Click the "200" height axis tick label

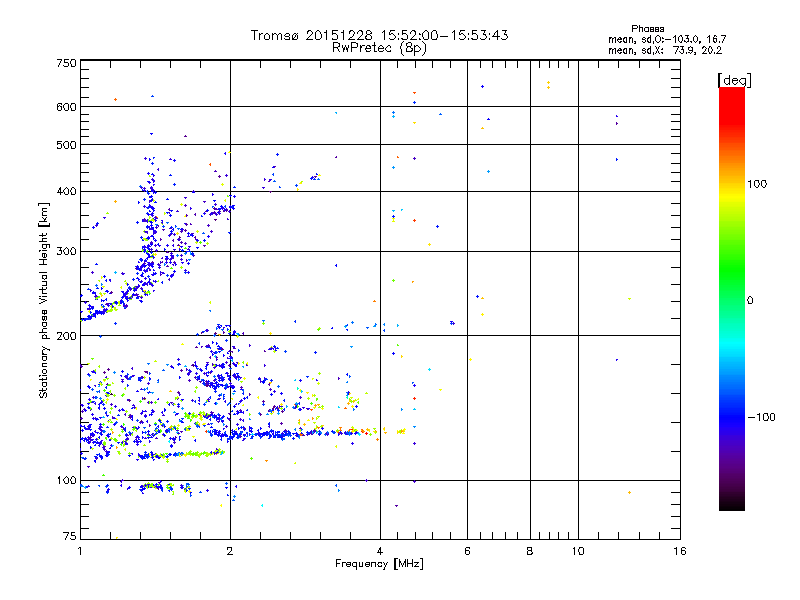tap(66, 336)
